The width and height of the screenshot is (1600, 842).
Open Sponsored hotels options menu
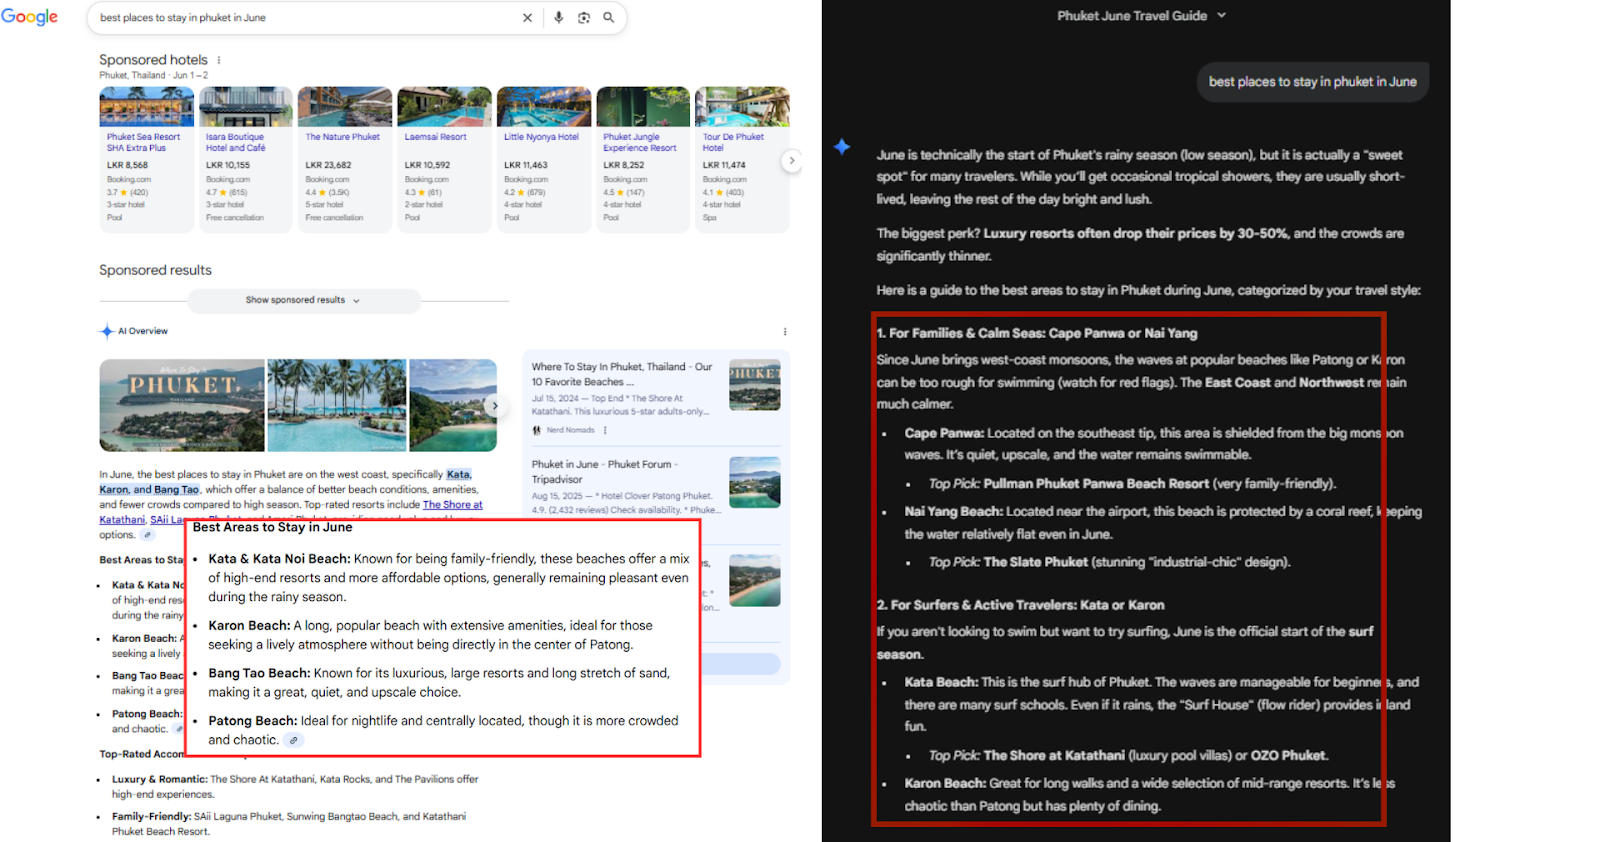point(219,60)
